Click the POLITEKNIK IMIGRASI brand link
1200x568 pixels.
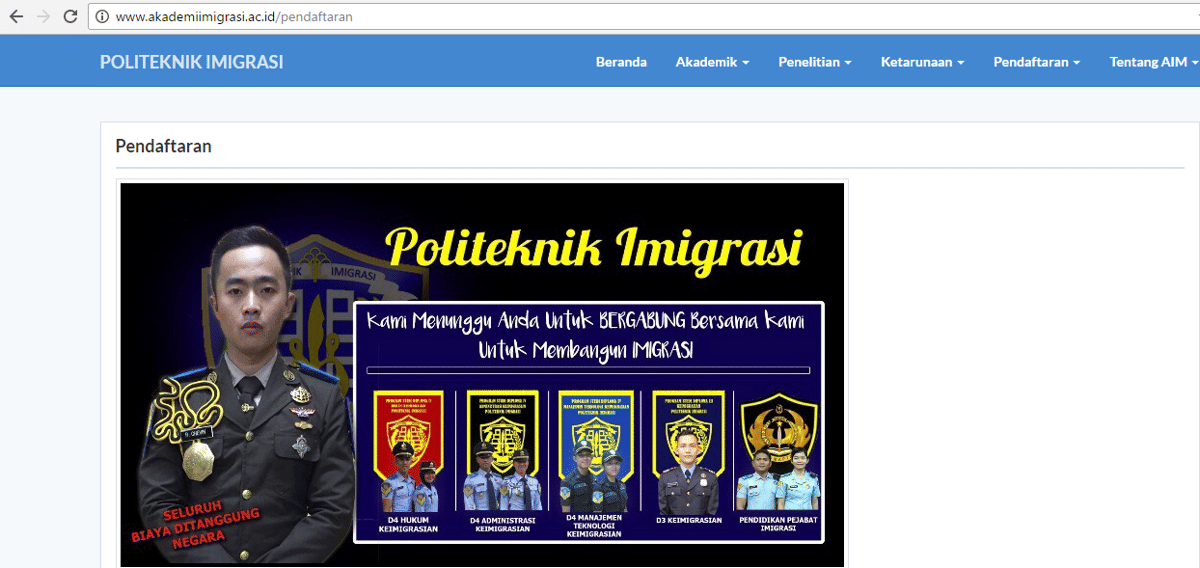pyautogui.click(x=191, y=62)
